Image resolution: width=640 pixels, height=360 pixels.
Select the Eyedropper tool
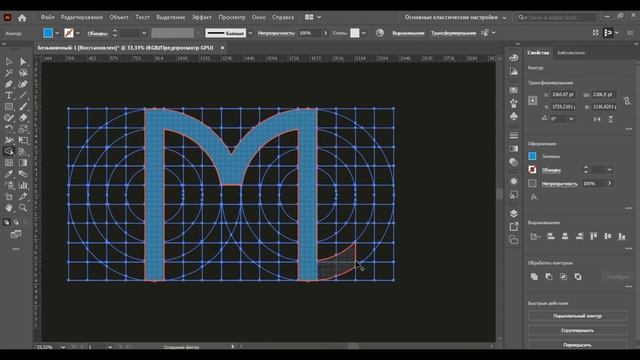[9, 174]
